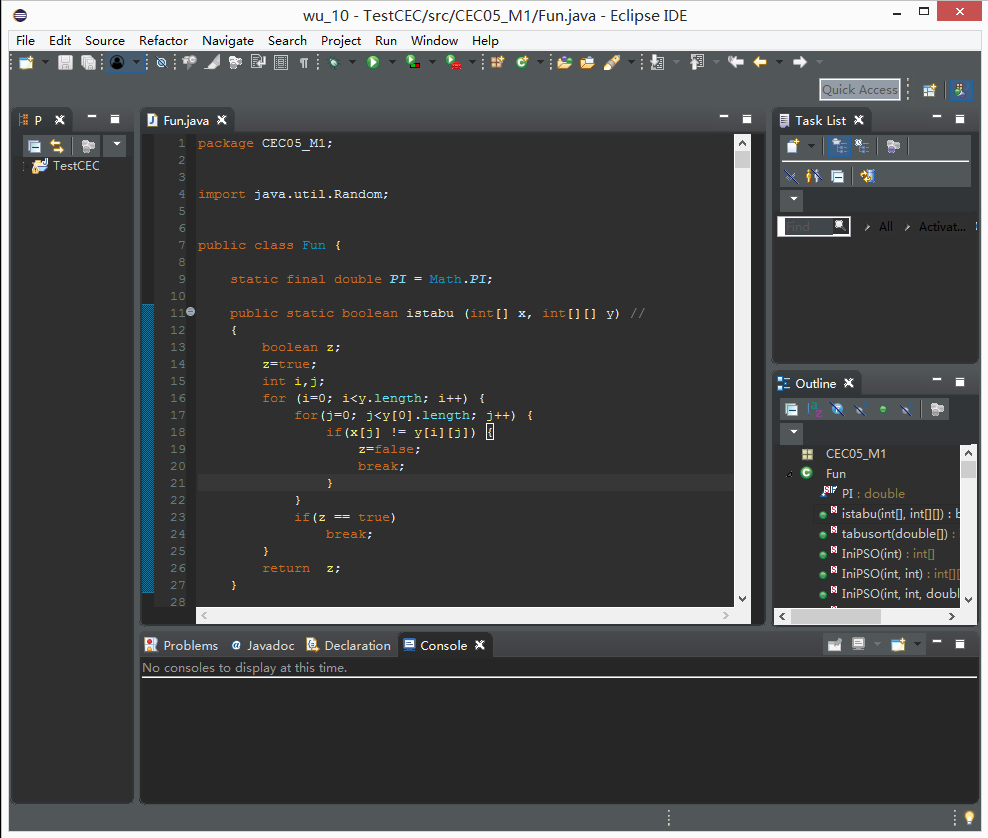Click the Open Perspective icon
988x838 pixels.
click(x=930, y=89)
